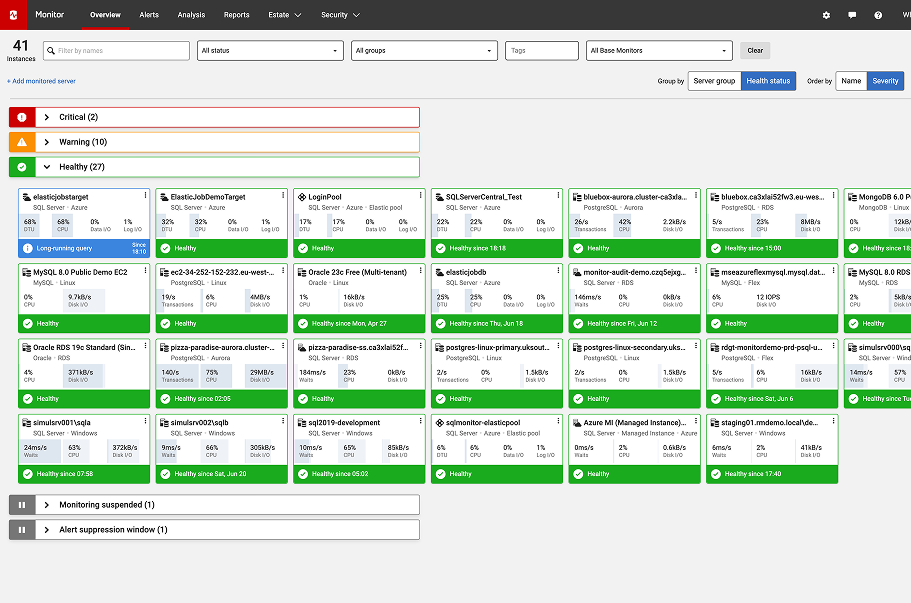Click the Azure MI Managed Instance server icon

point(578,423)
